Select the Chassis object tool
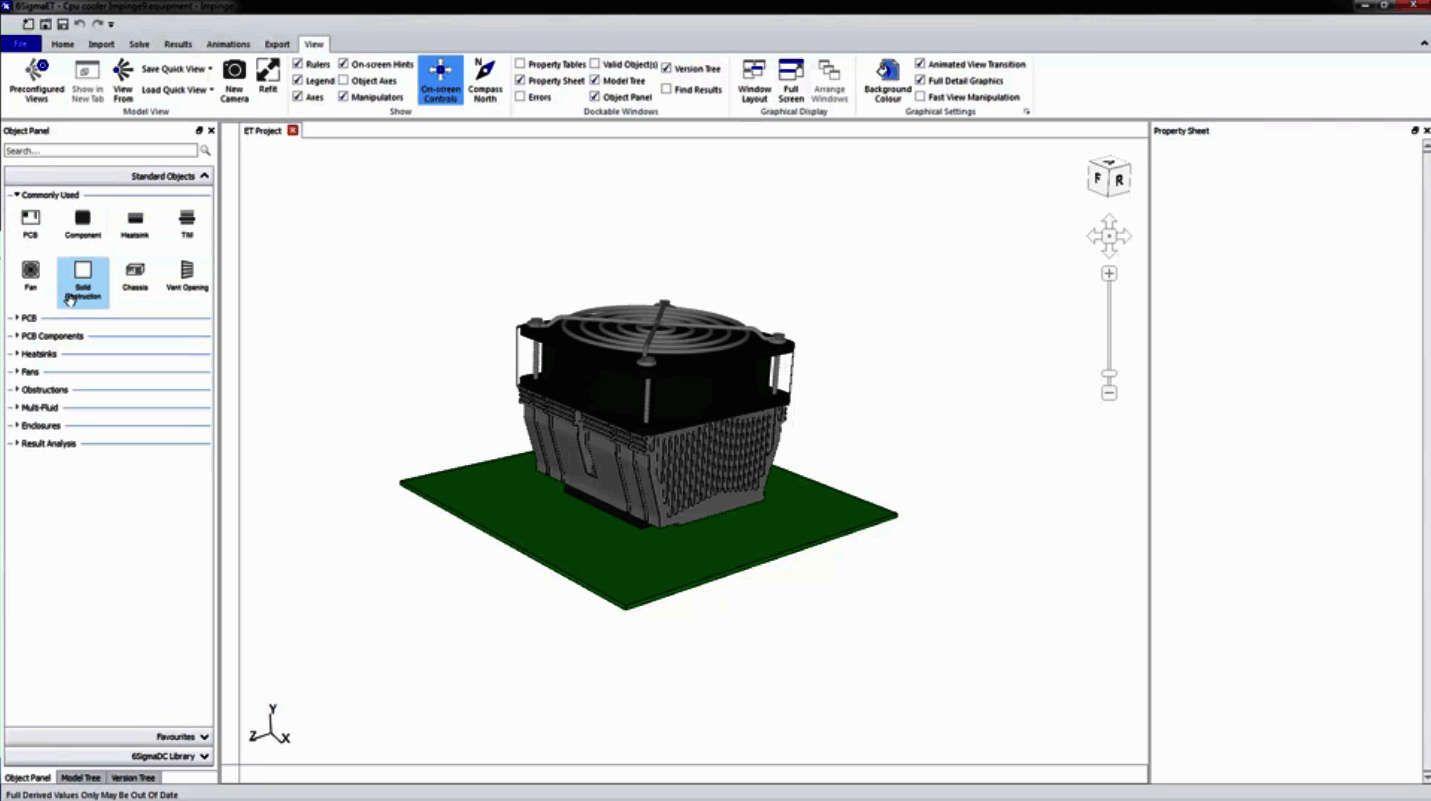The image size is (1431, 801). click(x=134, y=270)
